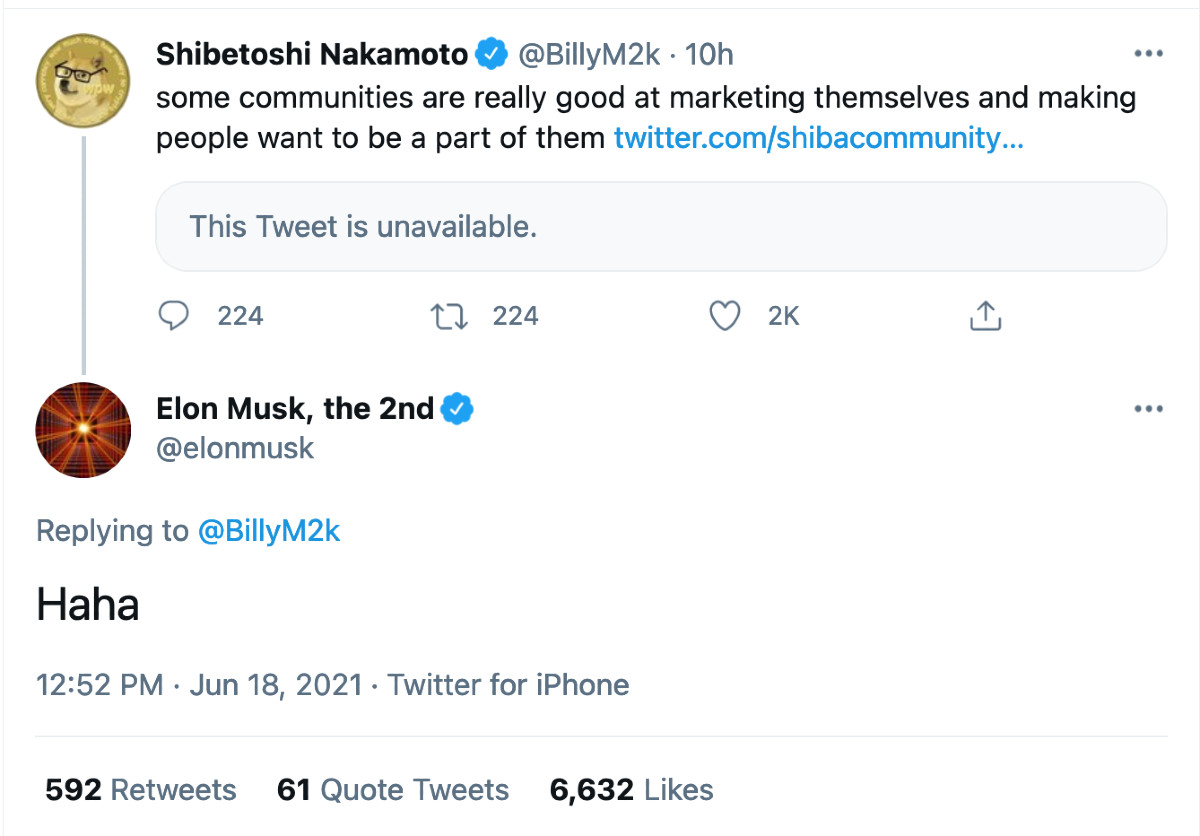Screen dimensions: 1200x836
Task: Like the Shibetoshi Nakamoto tweet
Action: coord(724,316)
